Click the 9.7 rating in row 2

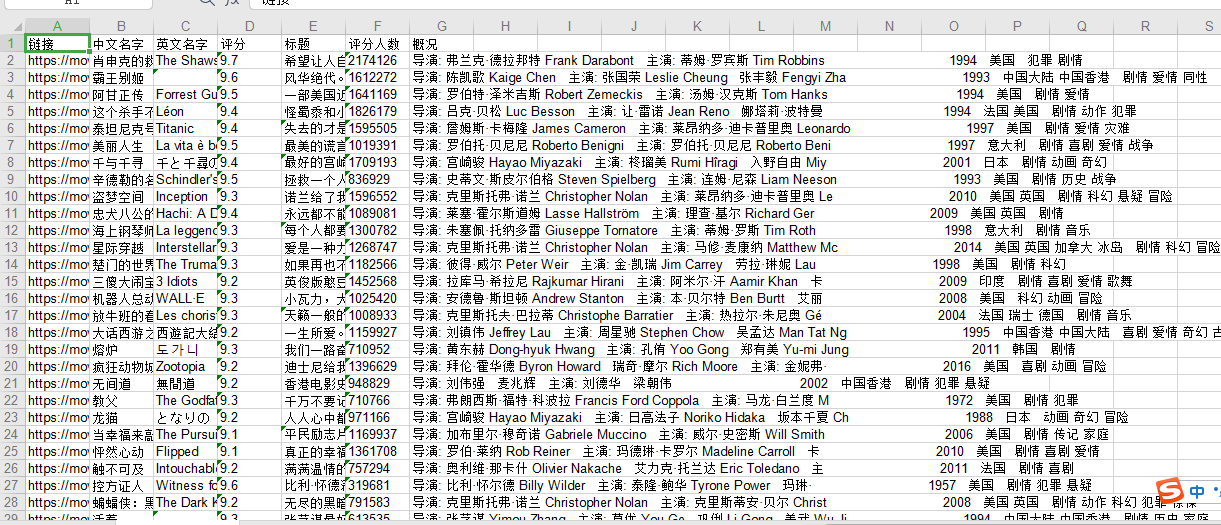(250, 60)
